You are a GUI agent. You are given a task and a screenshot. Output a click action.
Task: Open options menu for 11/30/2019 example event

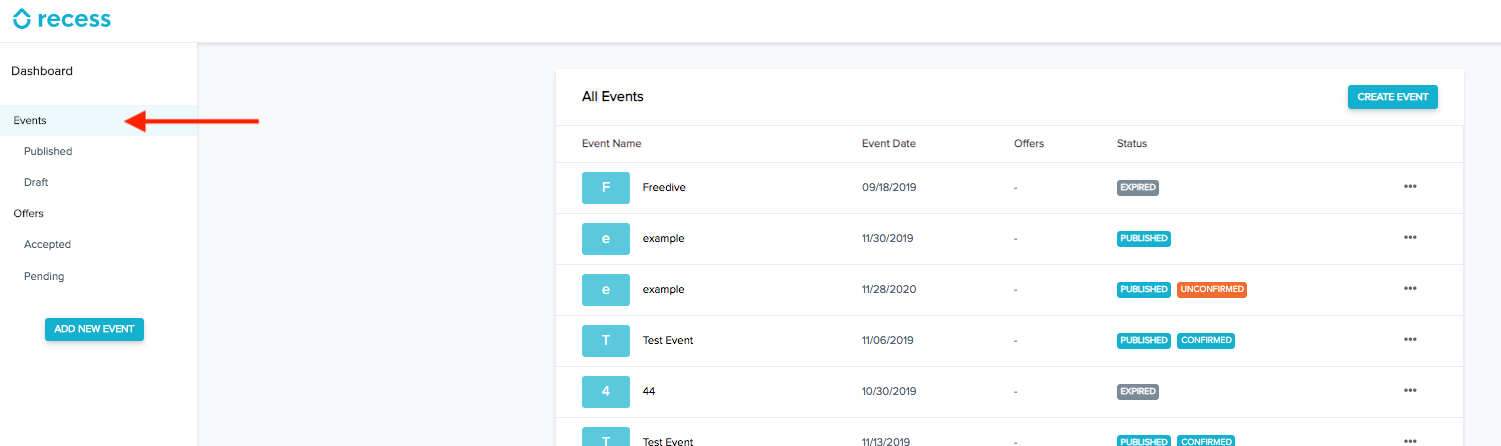click(x=1410, y=238)
